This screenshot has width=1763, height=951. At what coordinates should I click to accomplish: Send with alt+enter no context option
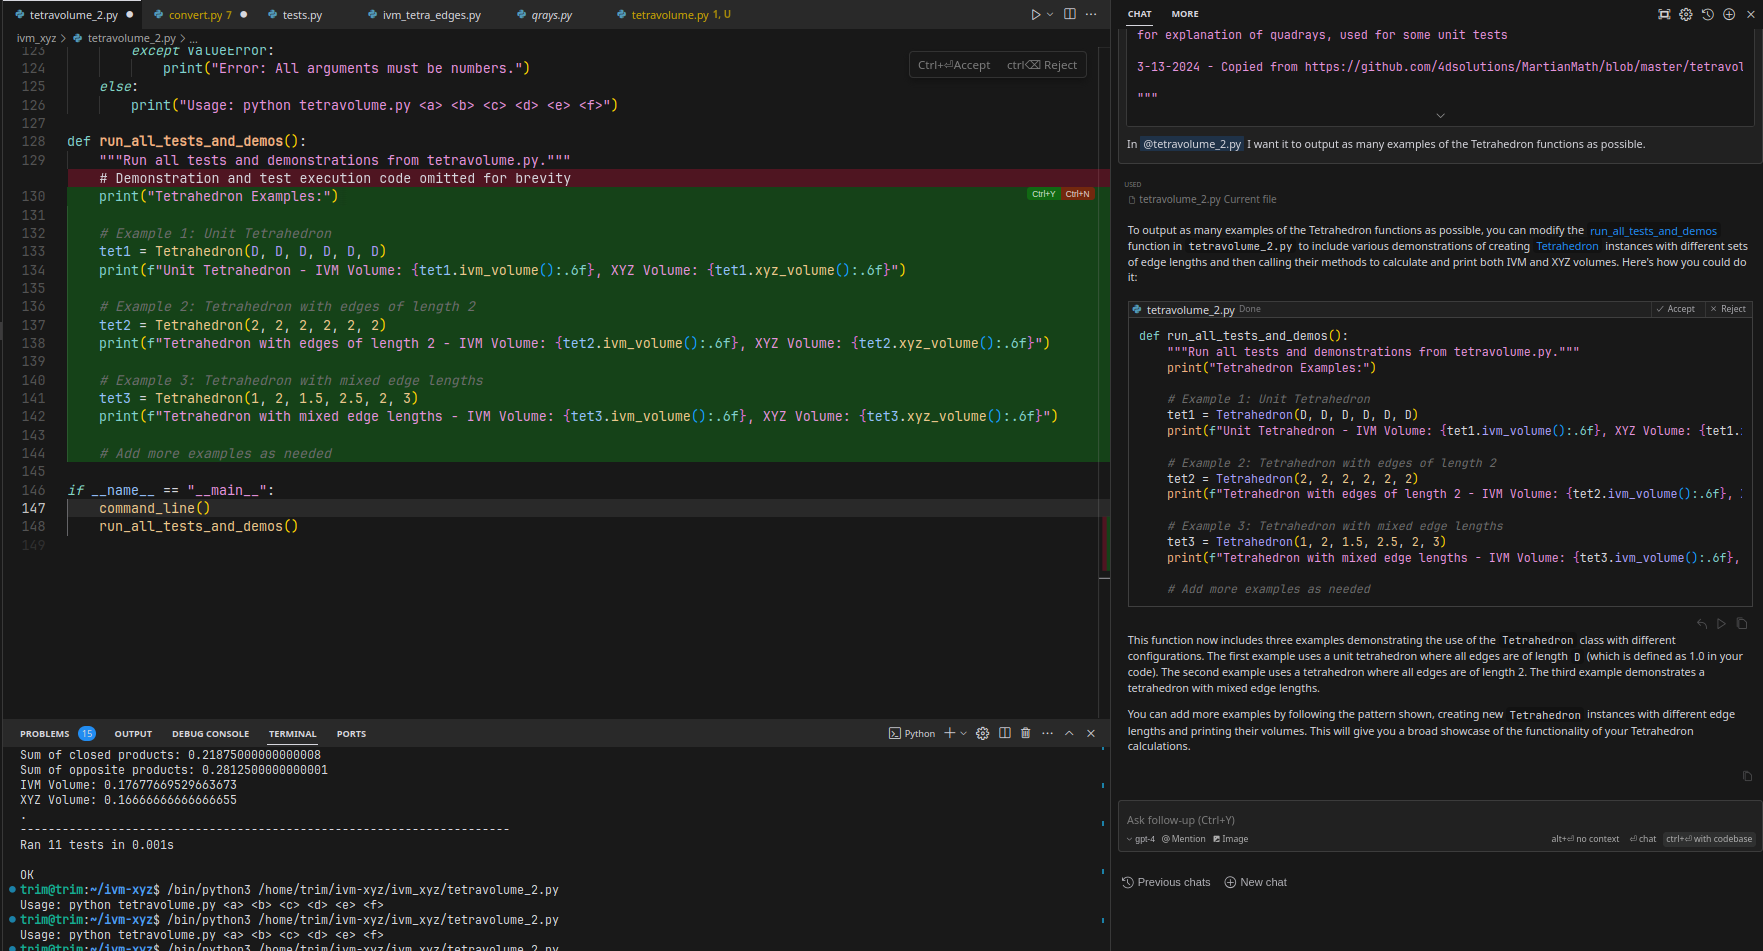click(x=1585, y=839)
